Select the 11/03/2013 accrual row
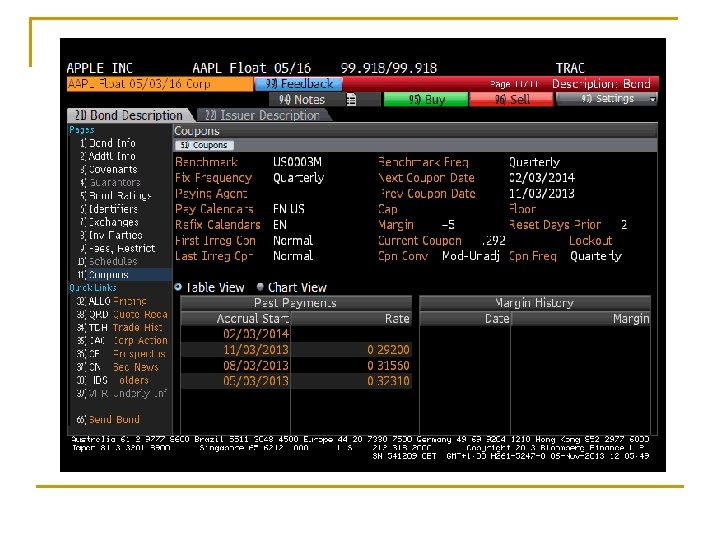This screenshot has width=720, height=540. point(296,350)
